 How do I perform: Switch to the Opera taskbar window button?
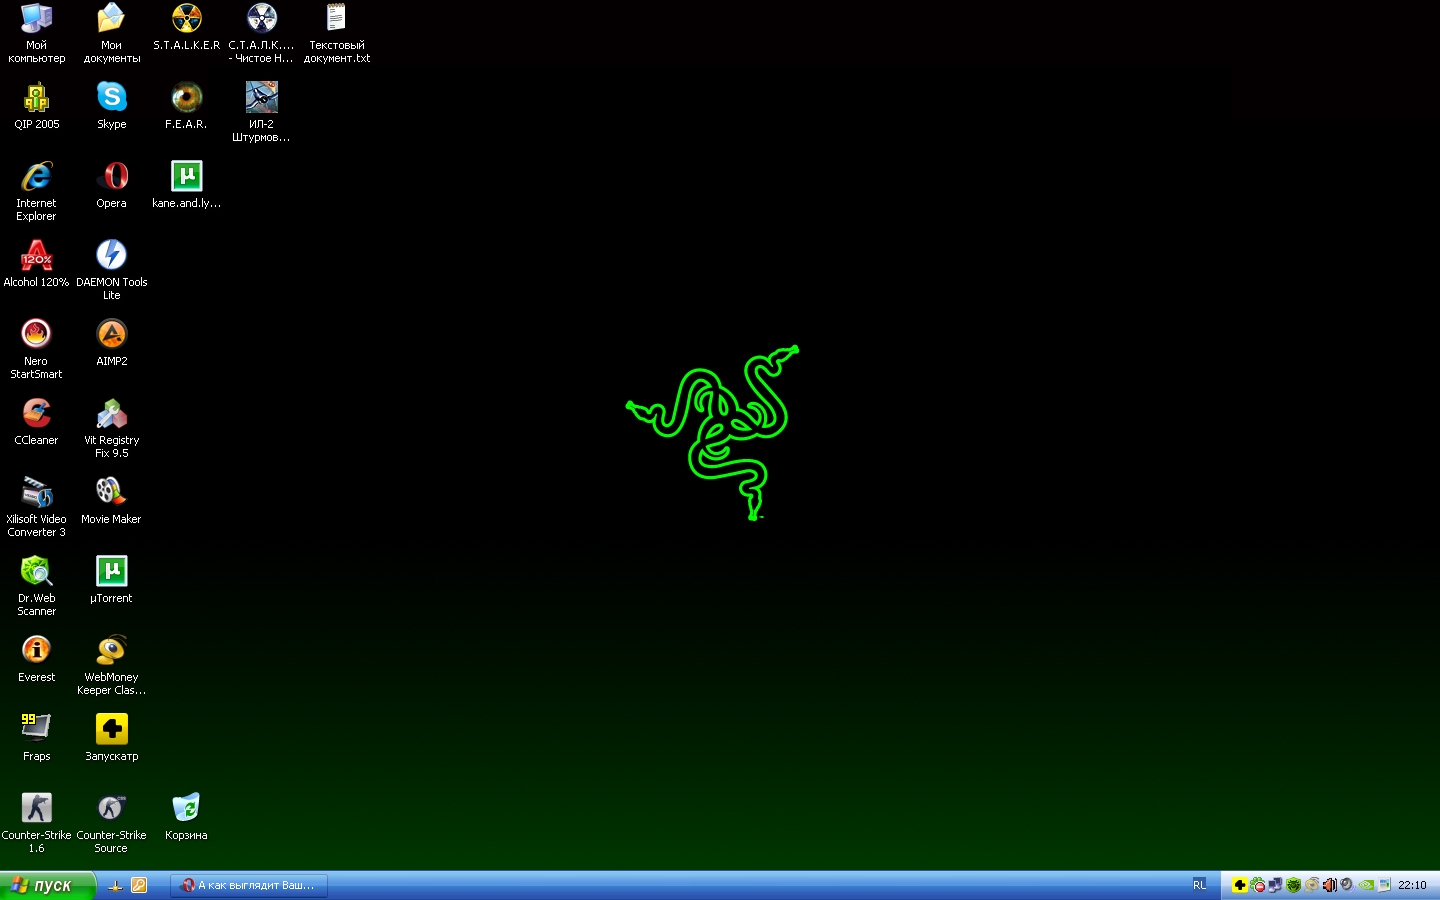tap(249, 885)
